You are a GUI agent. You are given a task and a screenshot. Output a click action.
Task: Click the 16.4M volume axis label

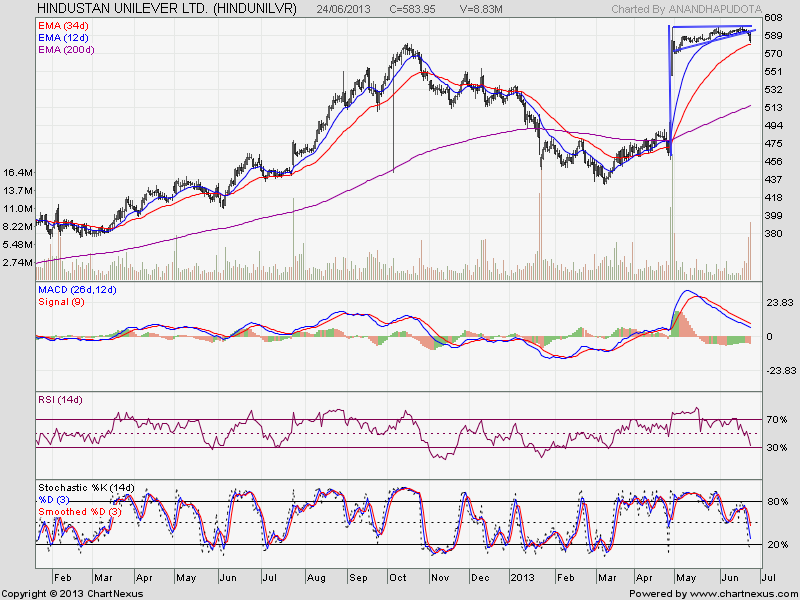click(18, 172)
